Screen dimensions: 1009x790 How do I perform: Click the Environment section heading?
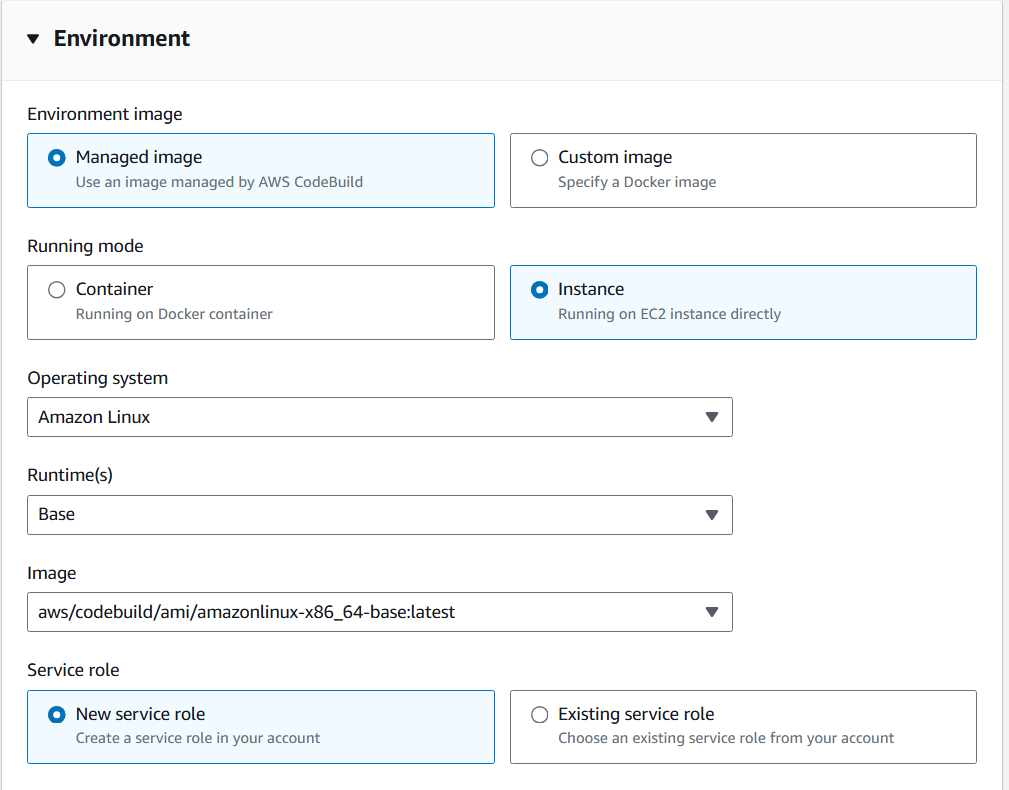pos(122,39)
